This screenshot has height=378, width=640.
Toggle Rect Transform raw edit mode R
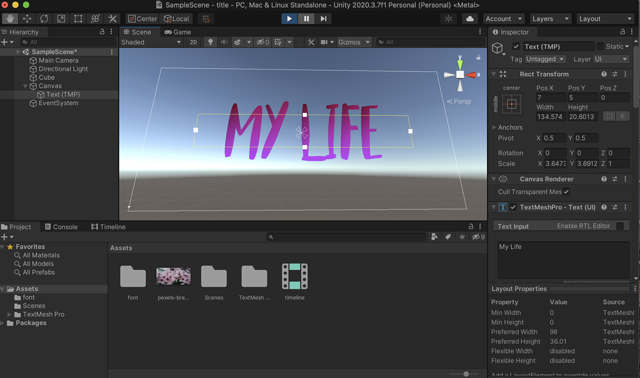pyautogui.click(x=622, y=116)
